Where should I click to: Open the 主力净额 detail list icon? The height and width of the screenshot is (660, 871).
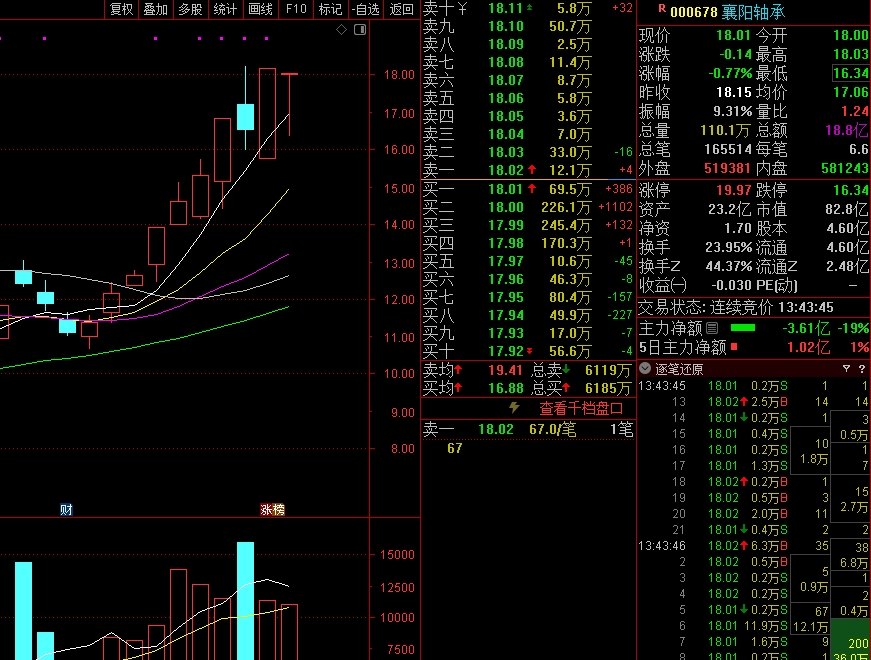(712, 327)
